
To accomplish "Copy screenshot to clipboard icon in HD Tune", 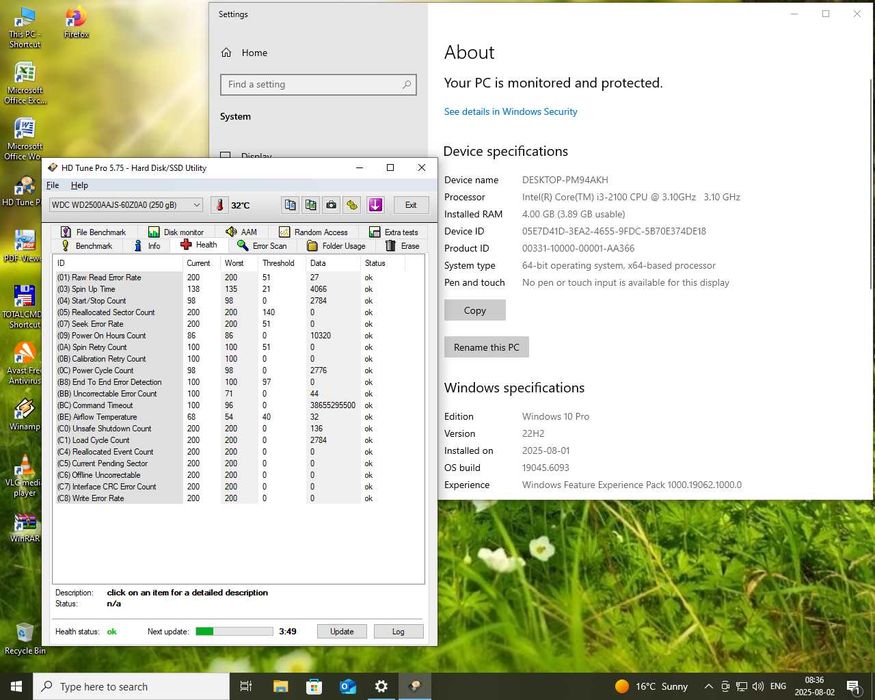I will click(x=311, y=205).
